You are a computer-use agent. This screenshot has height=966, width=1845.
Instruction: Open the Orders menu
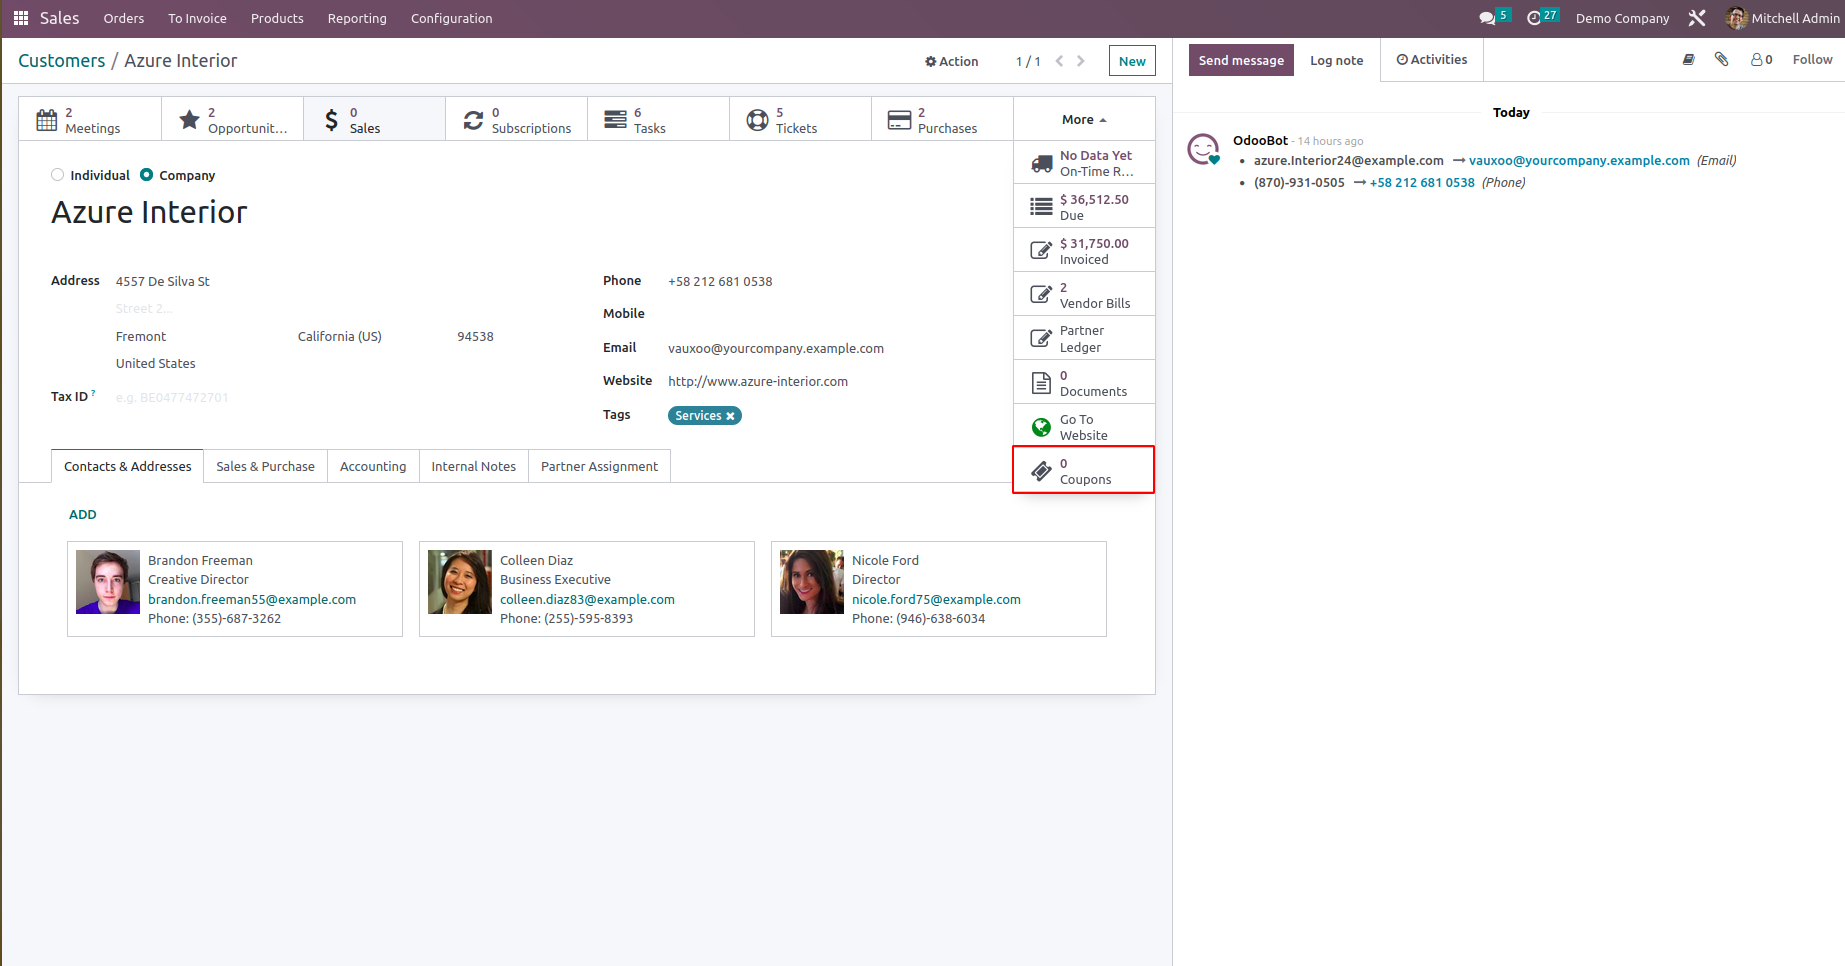pyautogui.click(x=124, y=18)
